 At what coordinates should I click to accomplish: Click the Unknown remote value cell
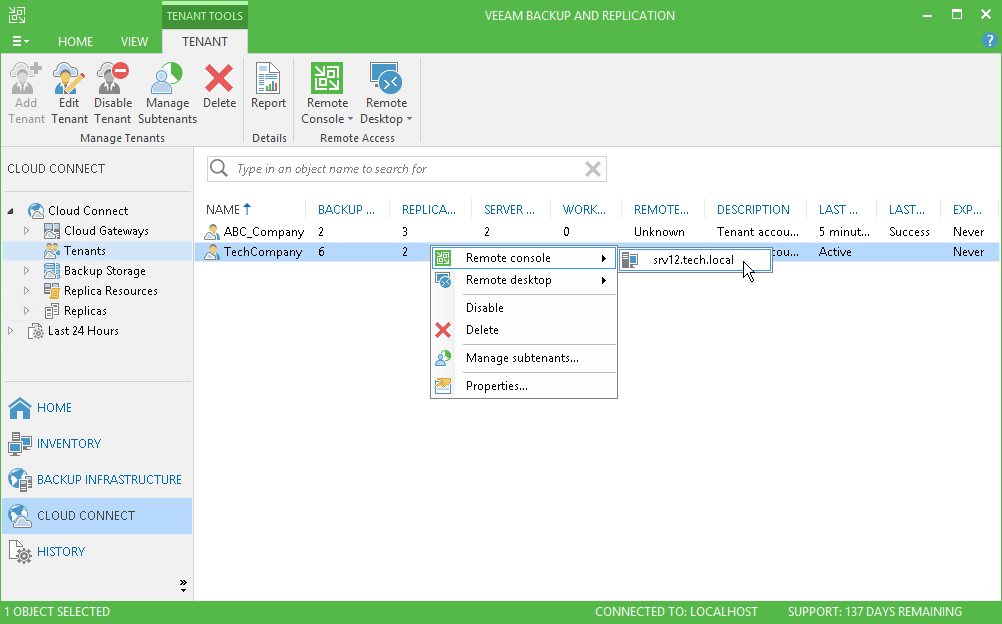point(659,231)
